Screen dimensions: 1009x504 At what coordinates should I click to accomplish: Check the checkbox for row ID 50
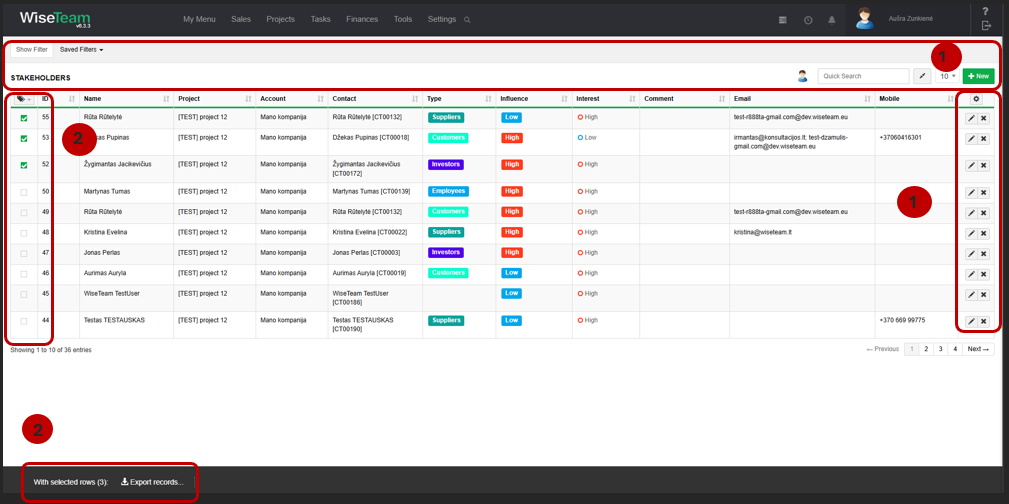pos(24,192)
